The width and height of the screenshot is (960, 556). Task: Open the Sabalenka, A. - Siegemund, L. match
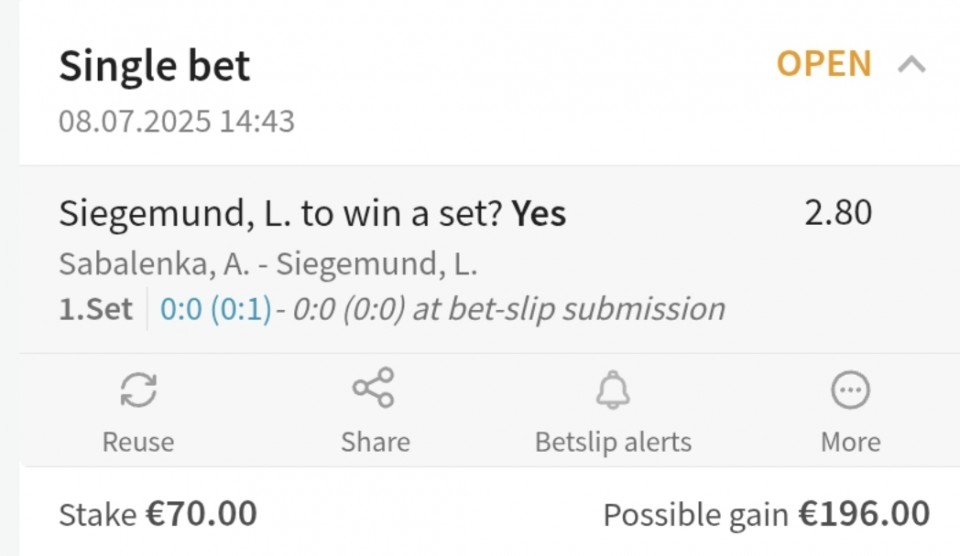268,265
